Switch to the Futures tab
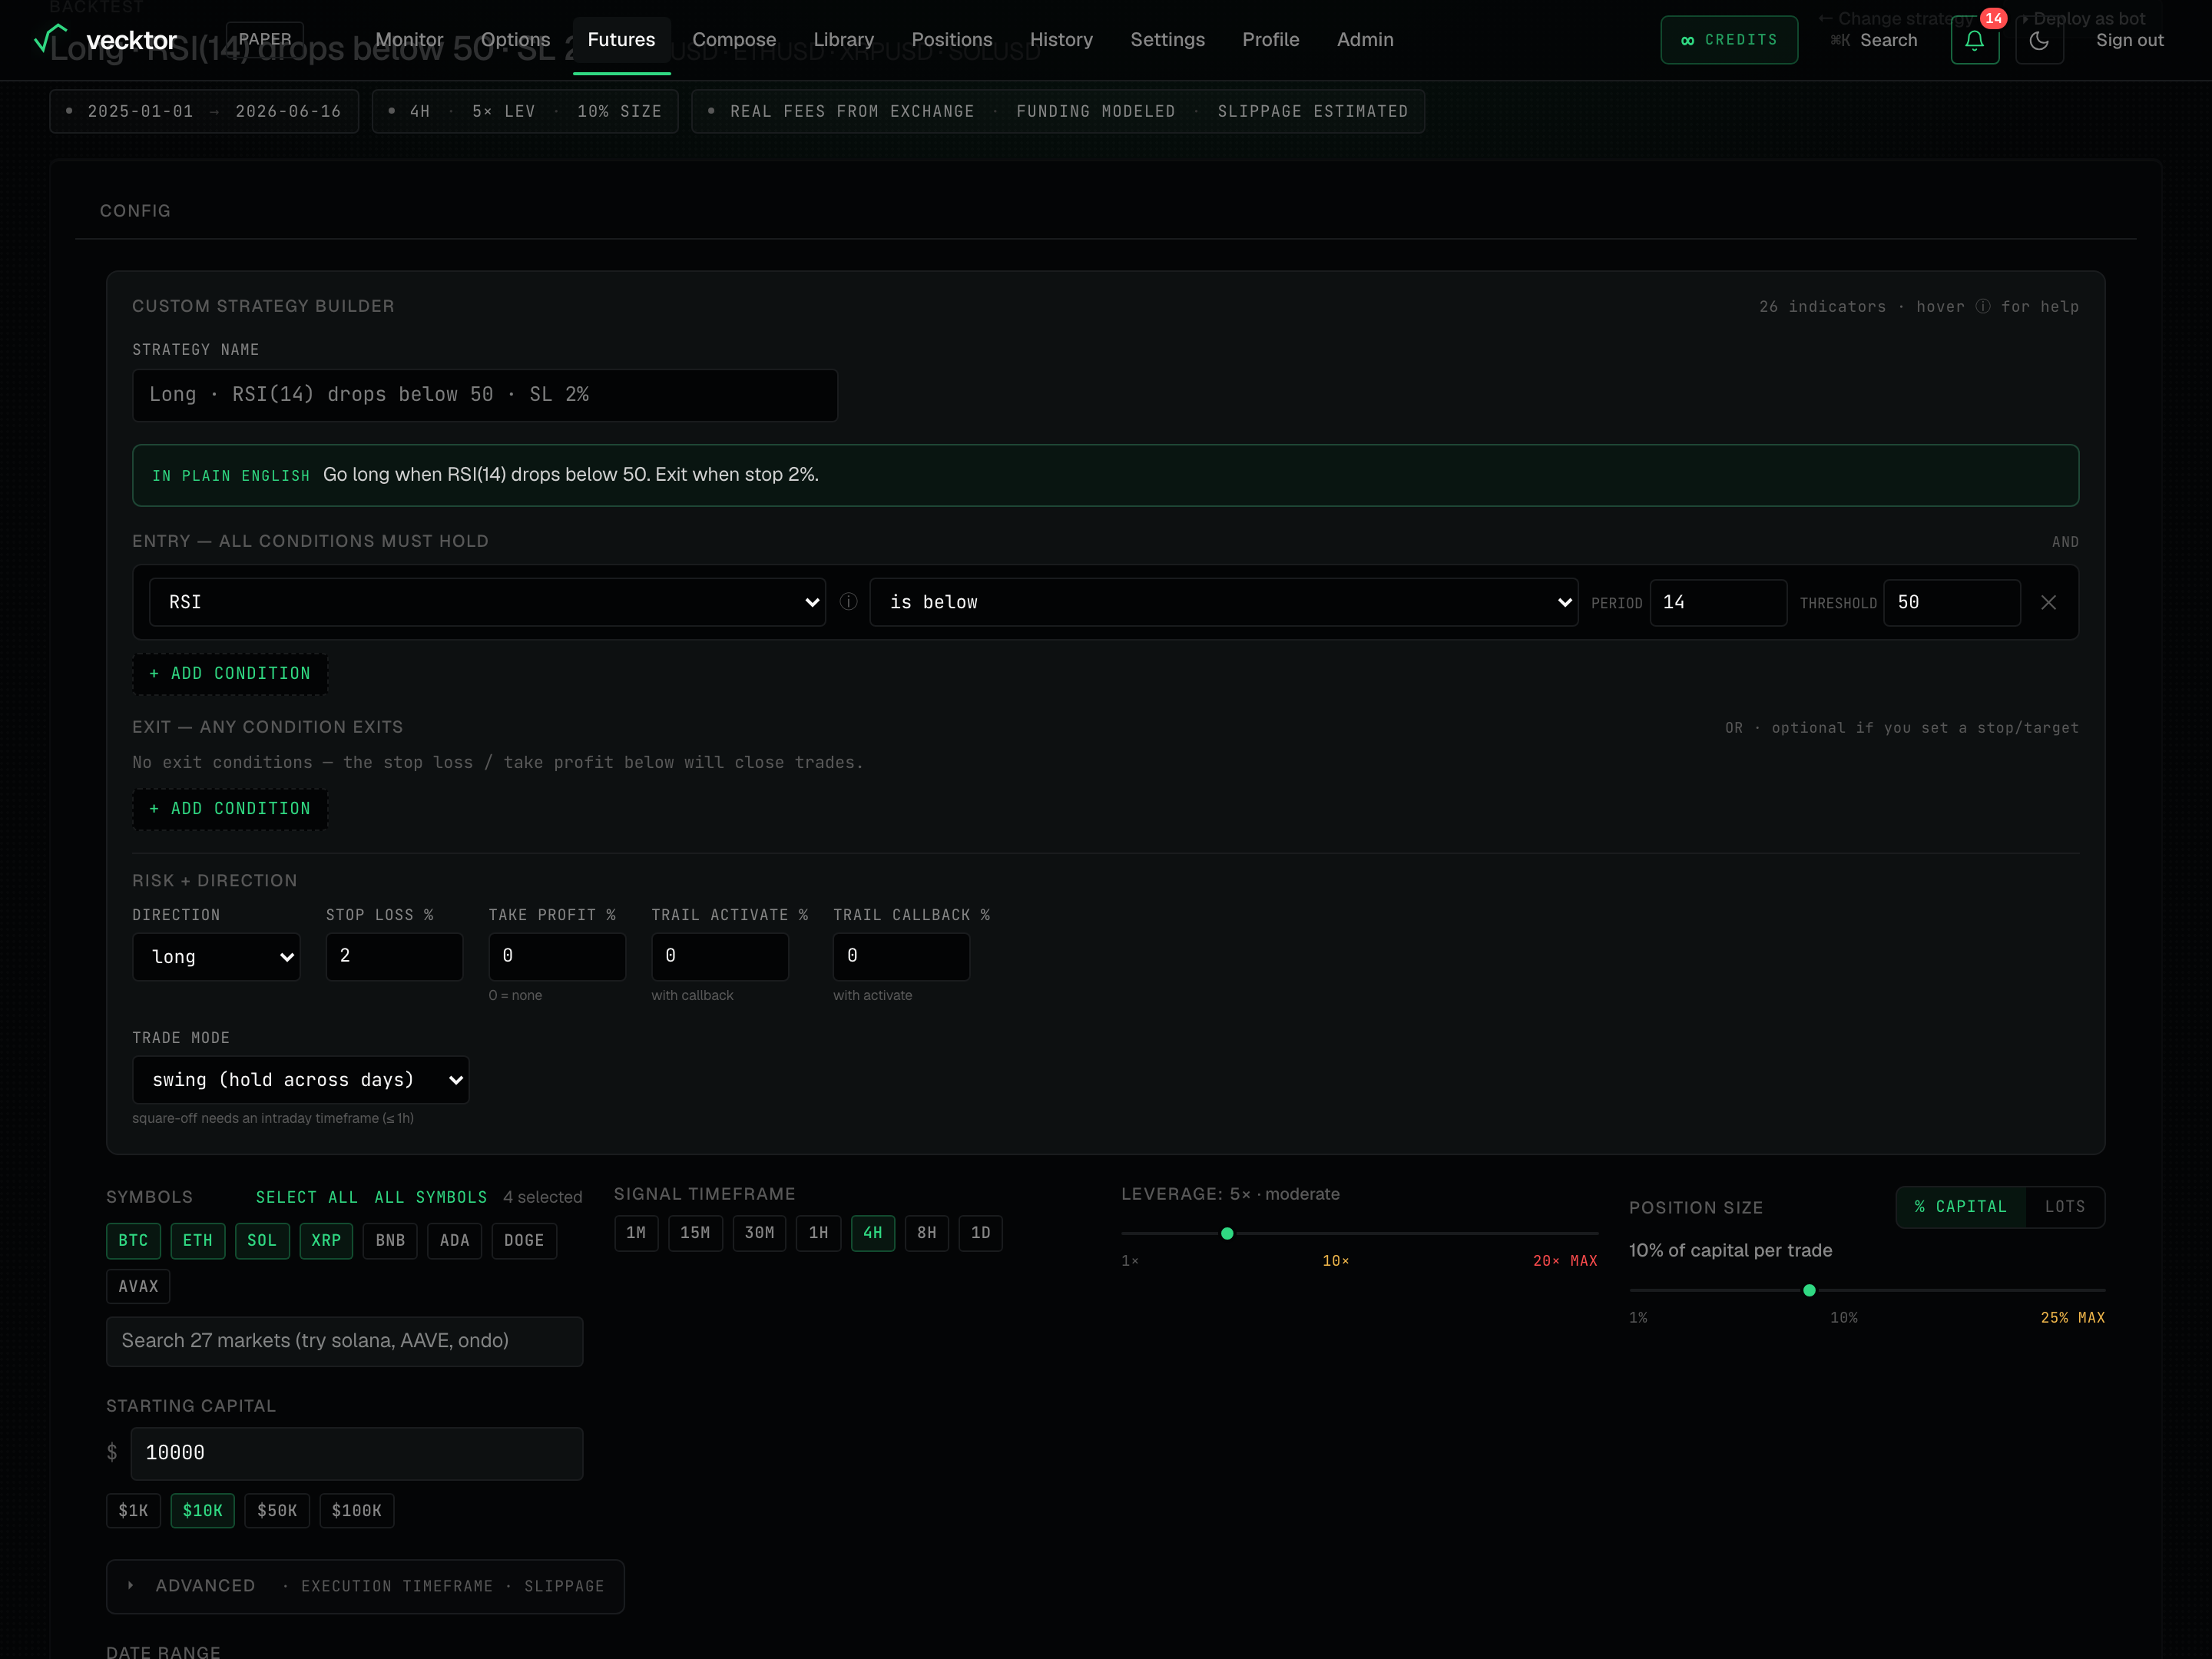This screenshot has height=1659, width=2212. click(x=621, y=40)
